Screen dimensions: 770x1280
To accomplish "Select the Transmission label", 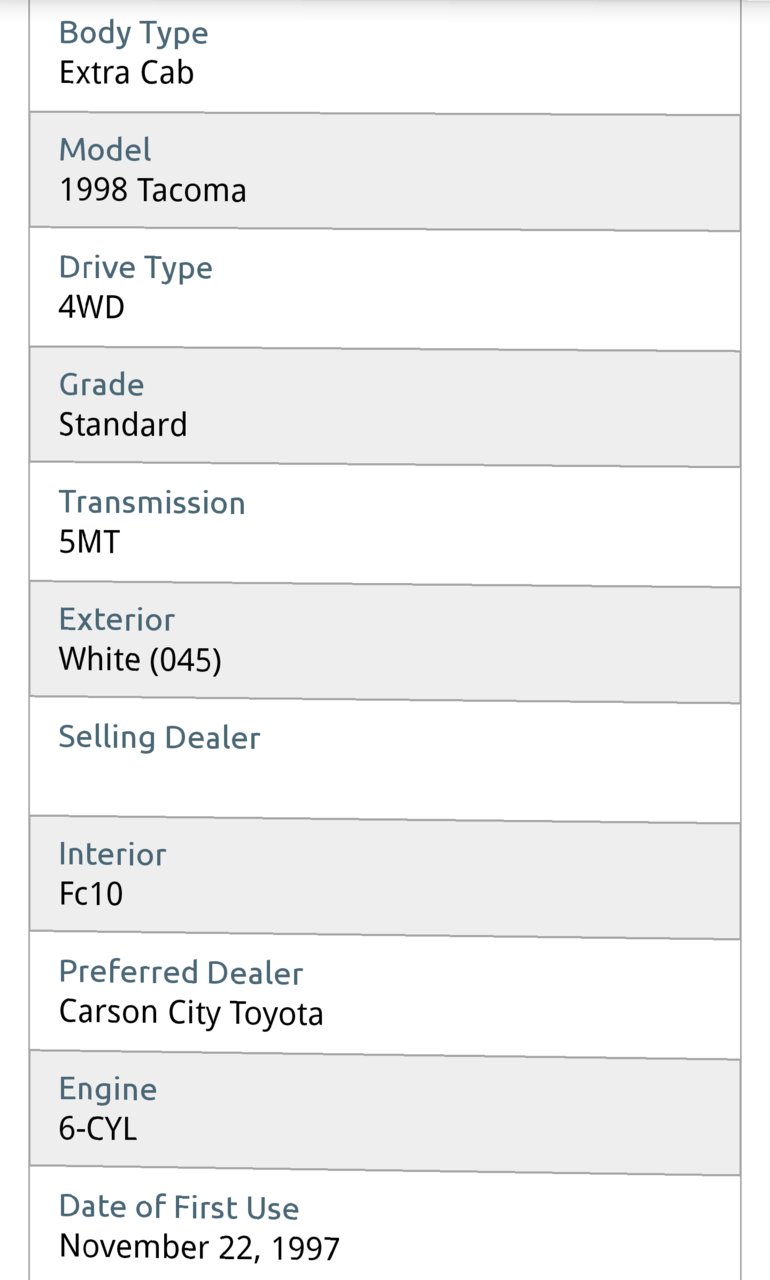I will [151, 502].
